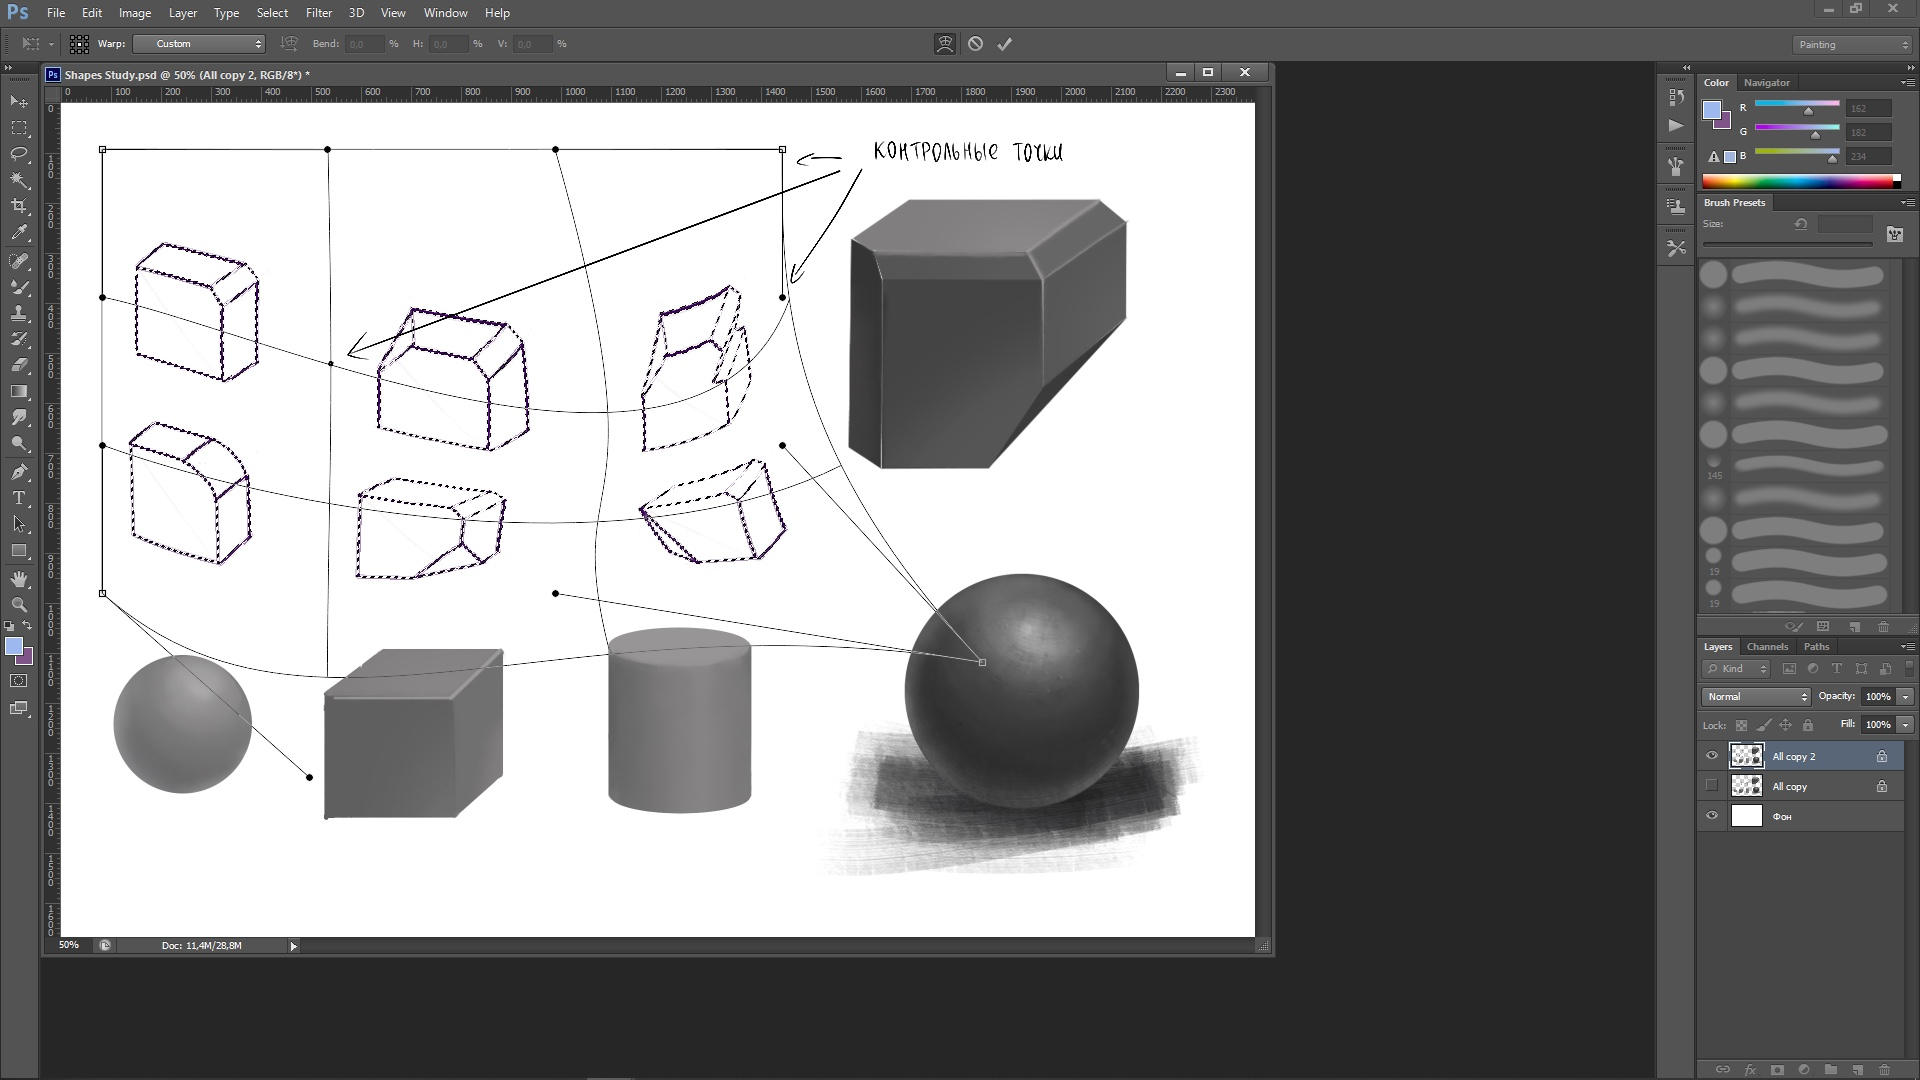Open the Warp style dropdown
This screenshot has width=1920, height=1080.
(x=199, y=44)
